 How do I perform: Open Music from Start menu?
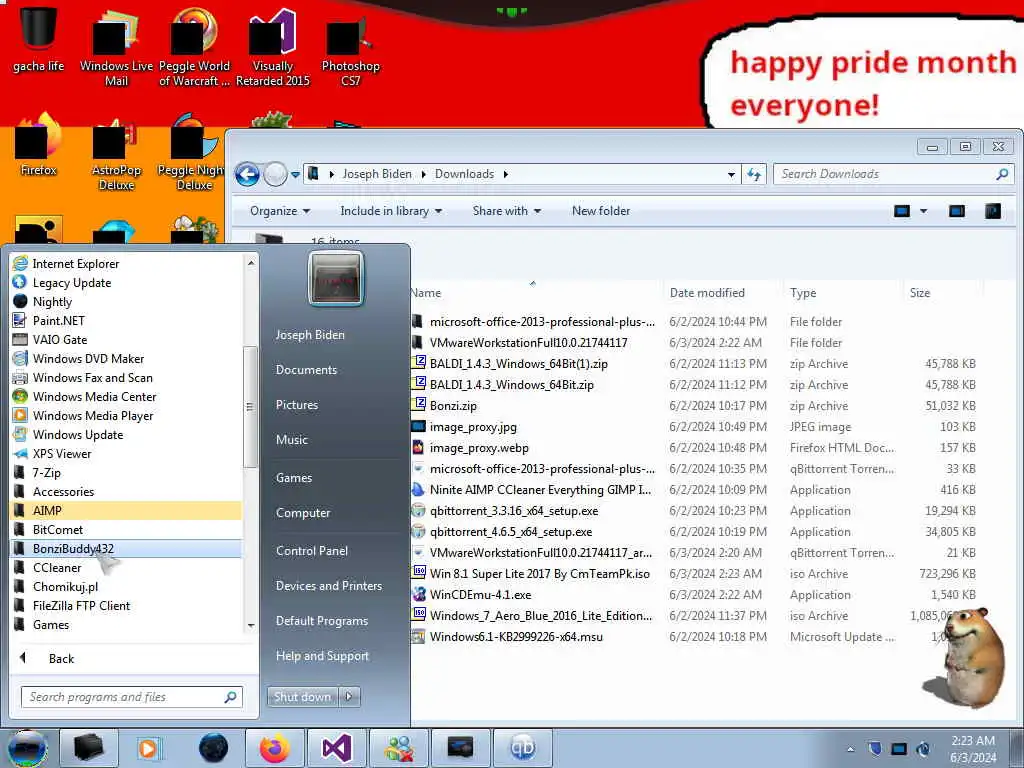pos(291,440)
